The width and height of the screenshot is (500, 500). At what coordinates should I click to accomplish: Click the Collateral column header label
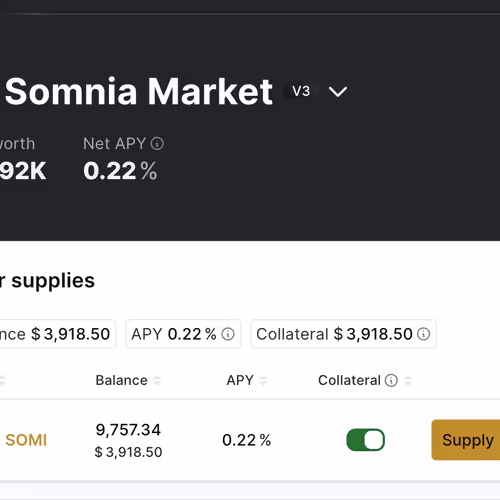click(x=349, y=380)
